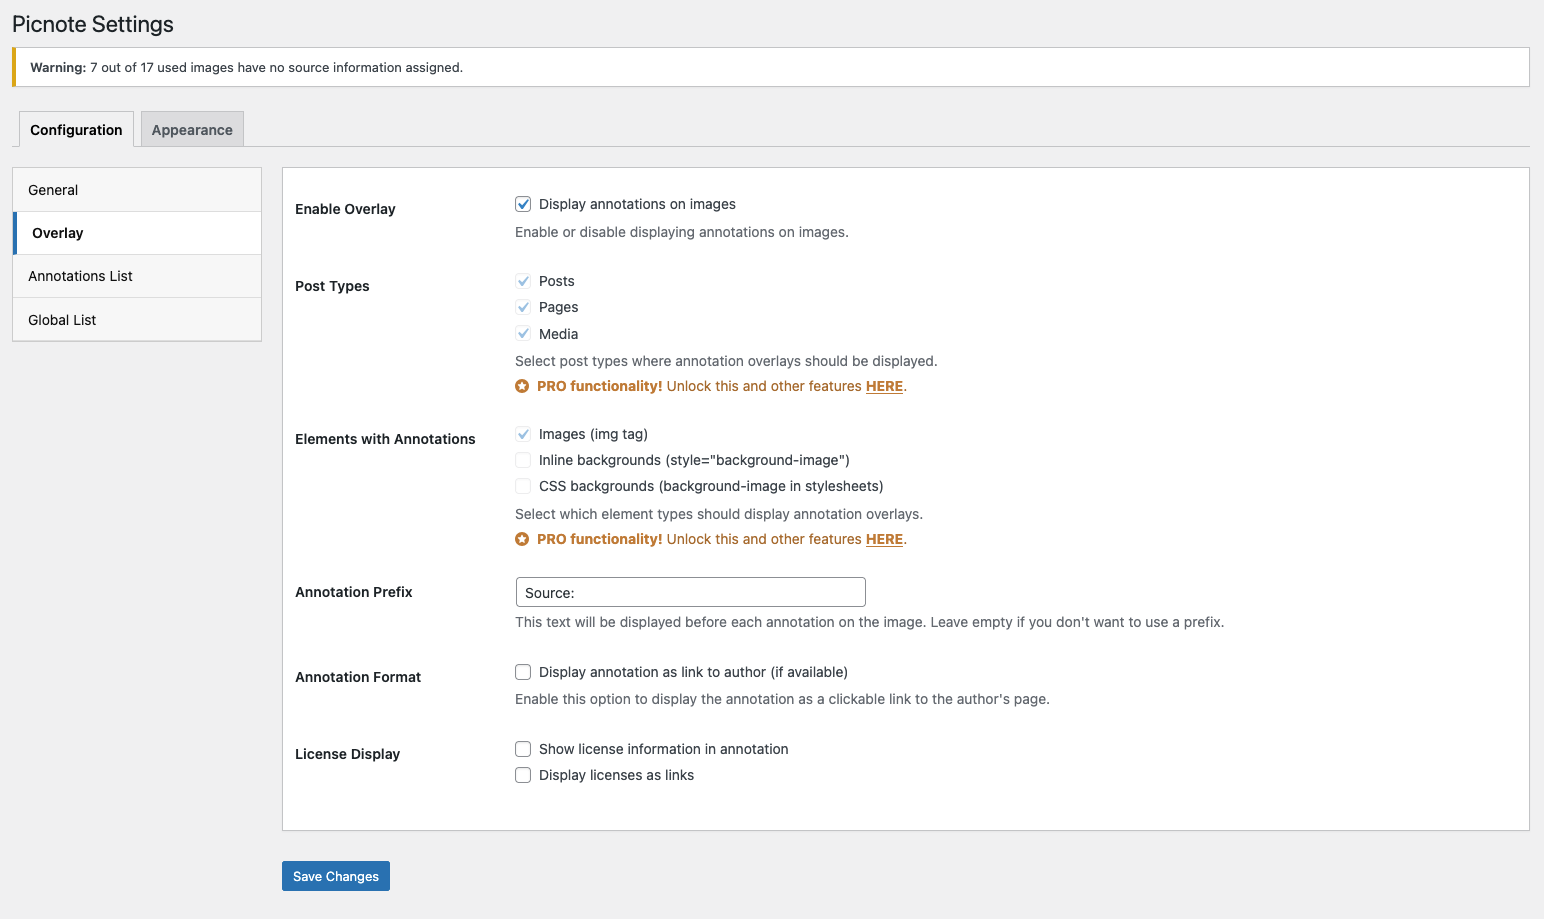The image size is (1544, 919).
Task: Enable CSS backgrounds annotations
Action: click(523, 486)
